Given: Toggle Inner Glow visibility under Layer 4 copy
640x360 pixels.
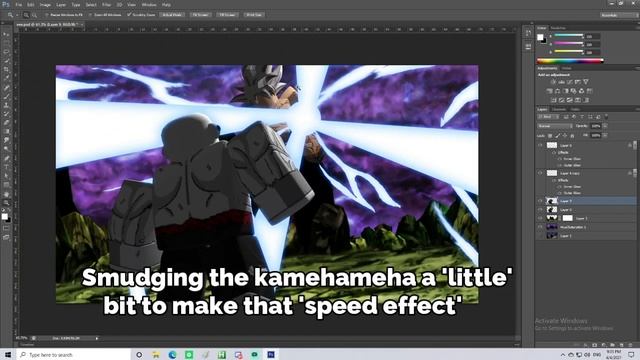Looking at the screenshot, I should click(x=559, y=187).
